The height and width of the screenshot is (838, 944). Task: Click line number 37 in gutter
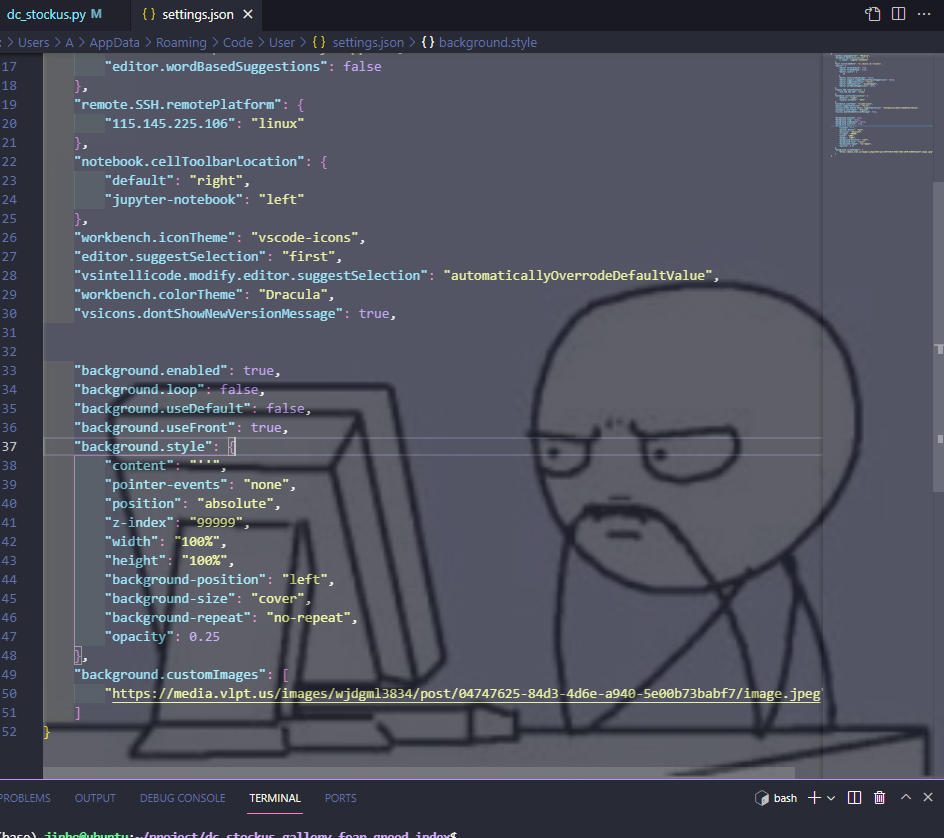pyautogui.click(x=10, y=447)
